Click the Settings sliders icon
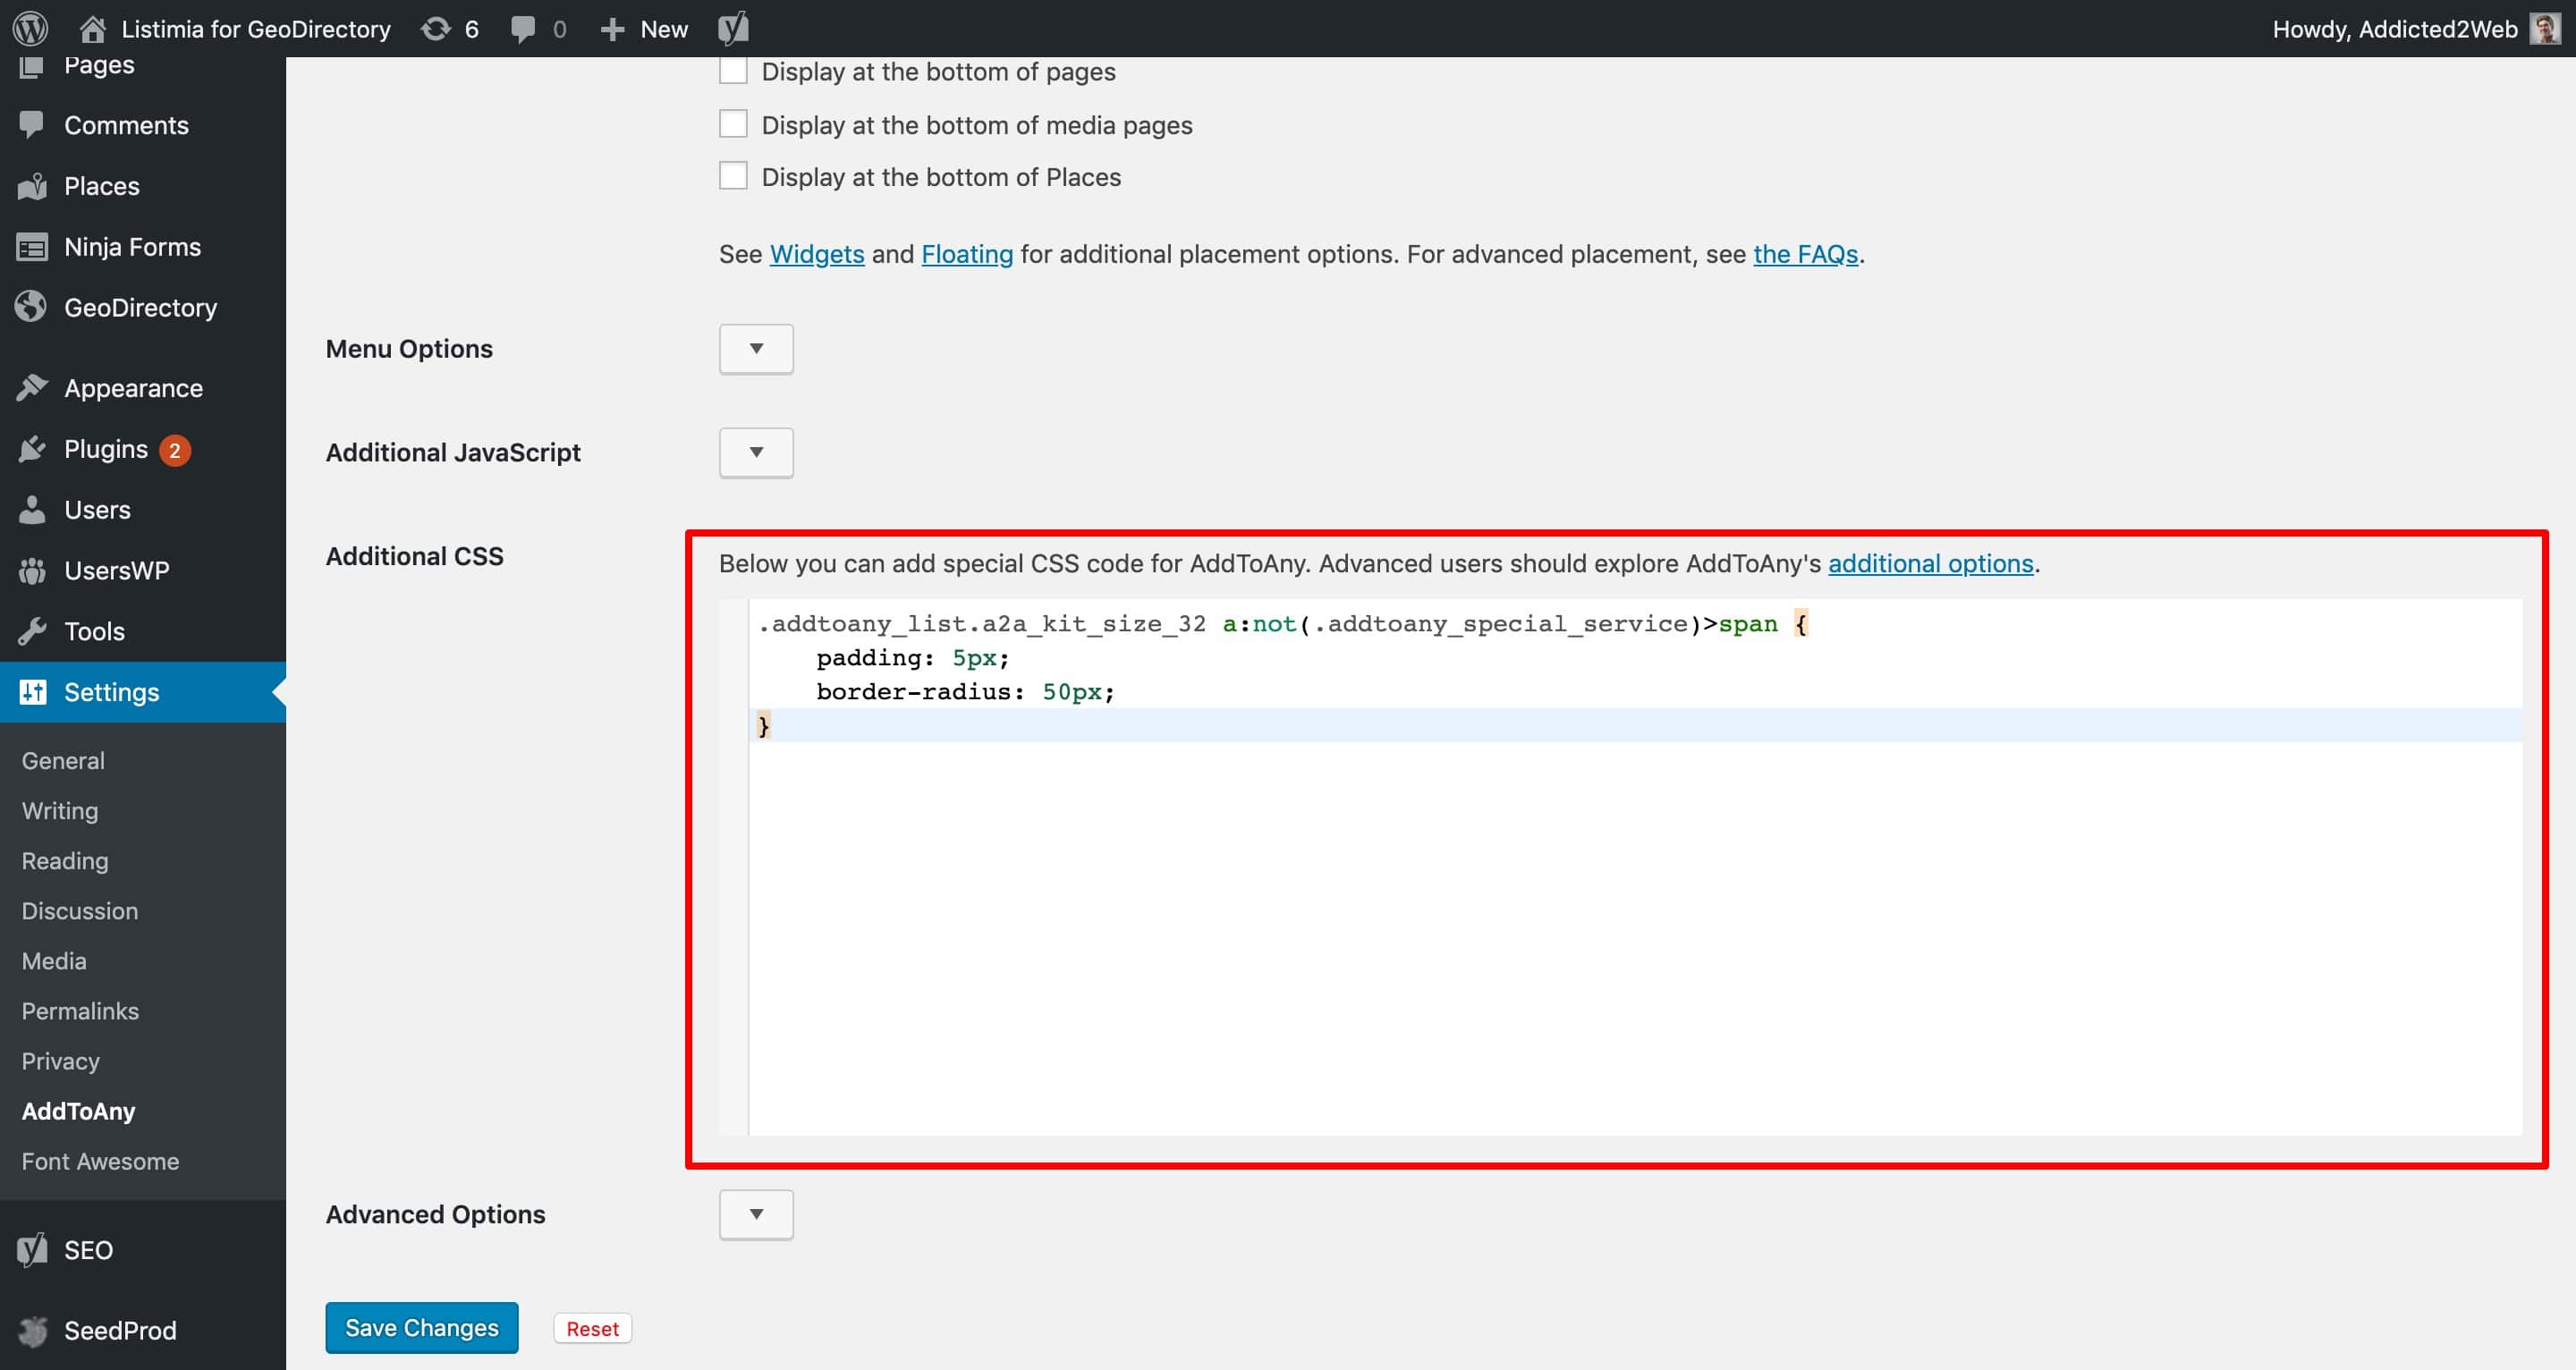 (32, 692)
